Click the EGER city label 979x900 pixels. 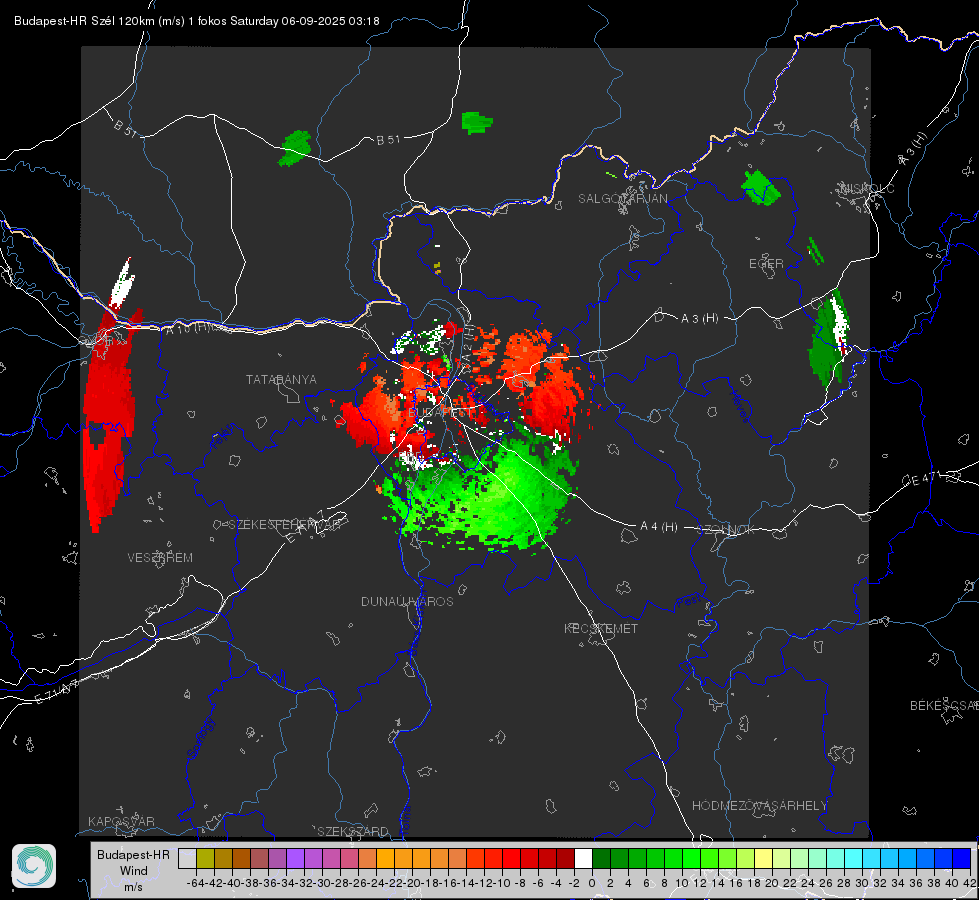(x=766, y=264)
